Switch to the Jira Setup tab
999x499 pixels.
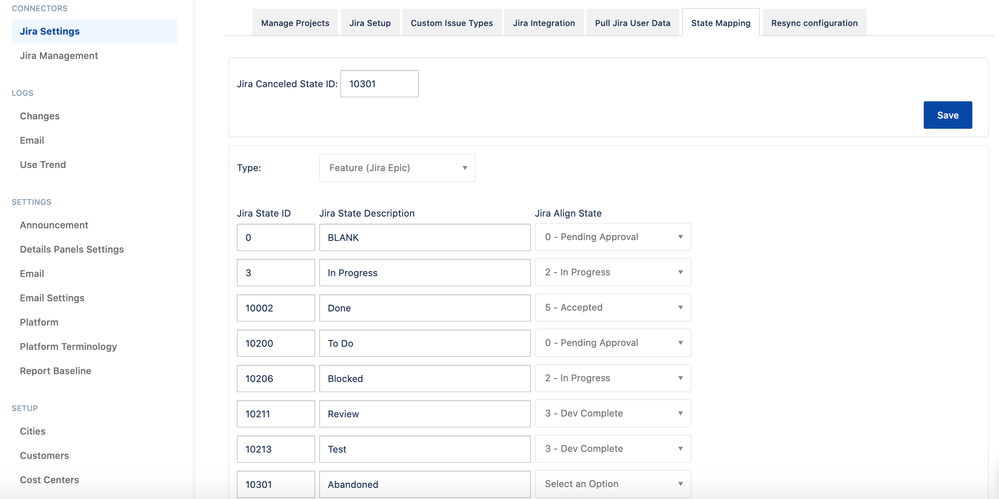click(370, 23)
